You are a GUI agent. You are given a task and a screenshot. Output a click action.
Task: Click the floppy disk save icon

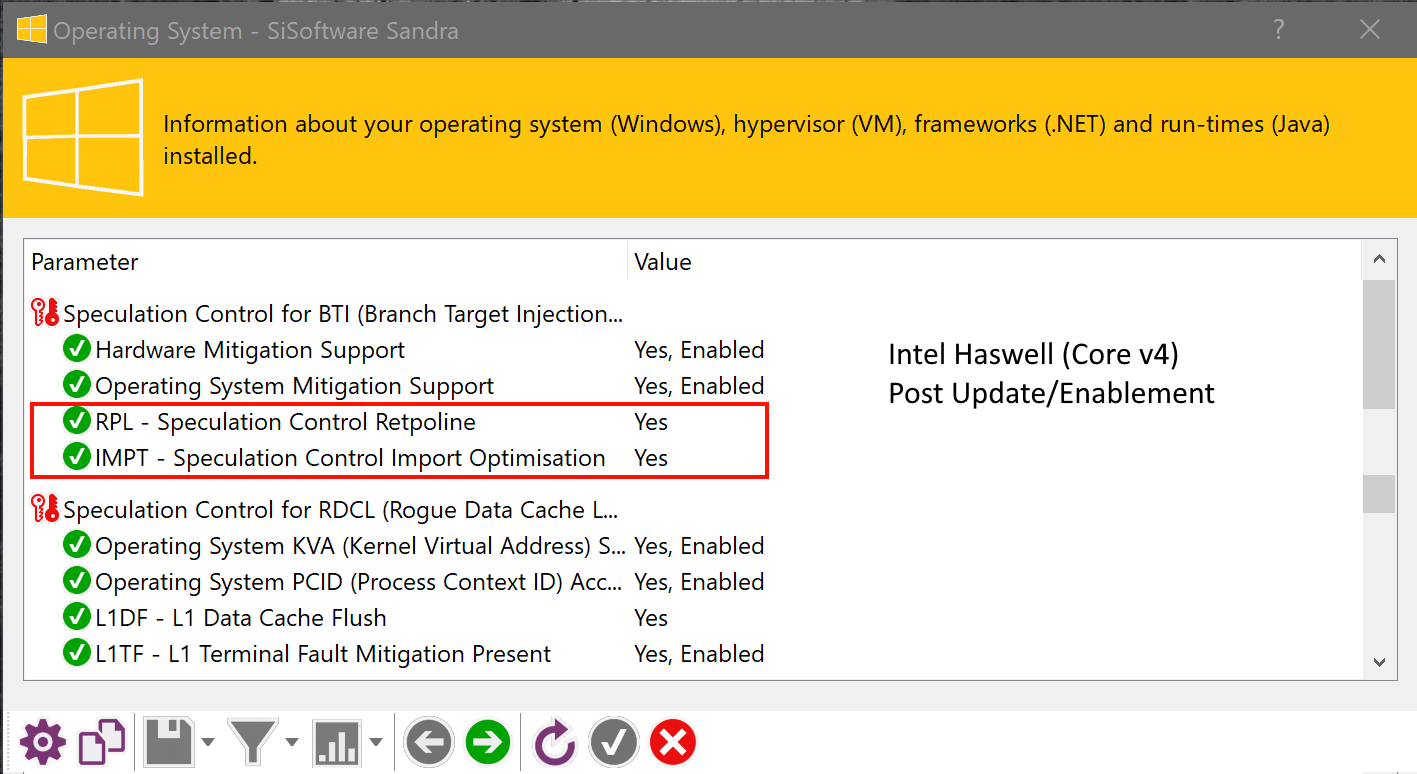click(x=169, y=743)
